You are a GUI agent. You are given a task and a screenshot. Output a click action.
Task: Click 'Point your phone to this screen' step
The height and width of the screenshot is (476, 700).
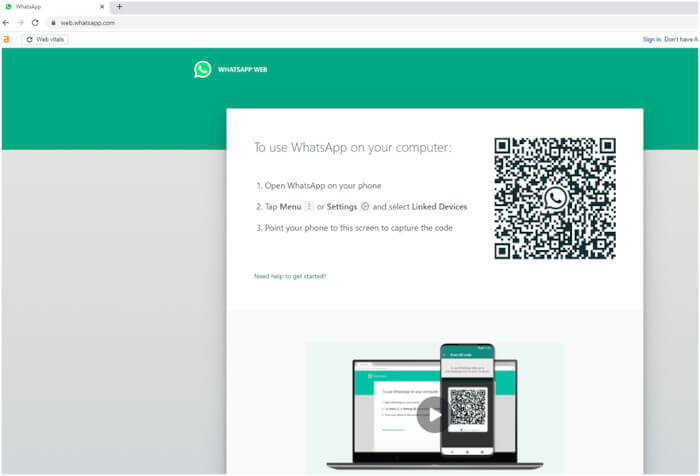[354, 228]
